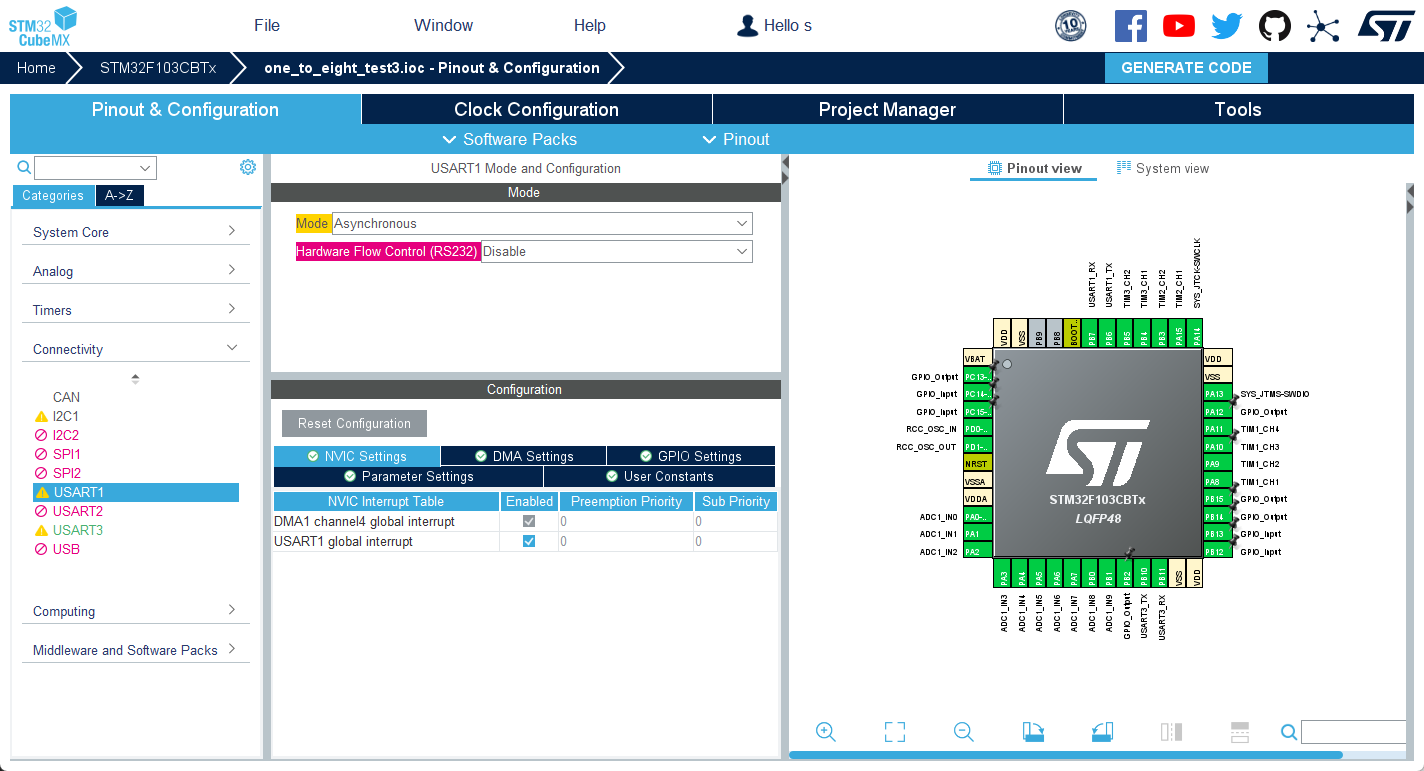Open the User Constants tab
1424x771 pixels.
(x=660, y=476)
